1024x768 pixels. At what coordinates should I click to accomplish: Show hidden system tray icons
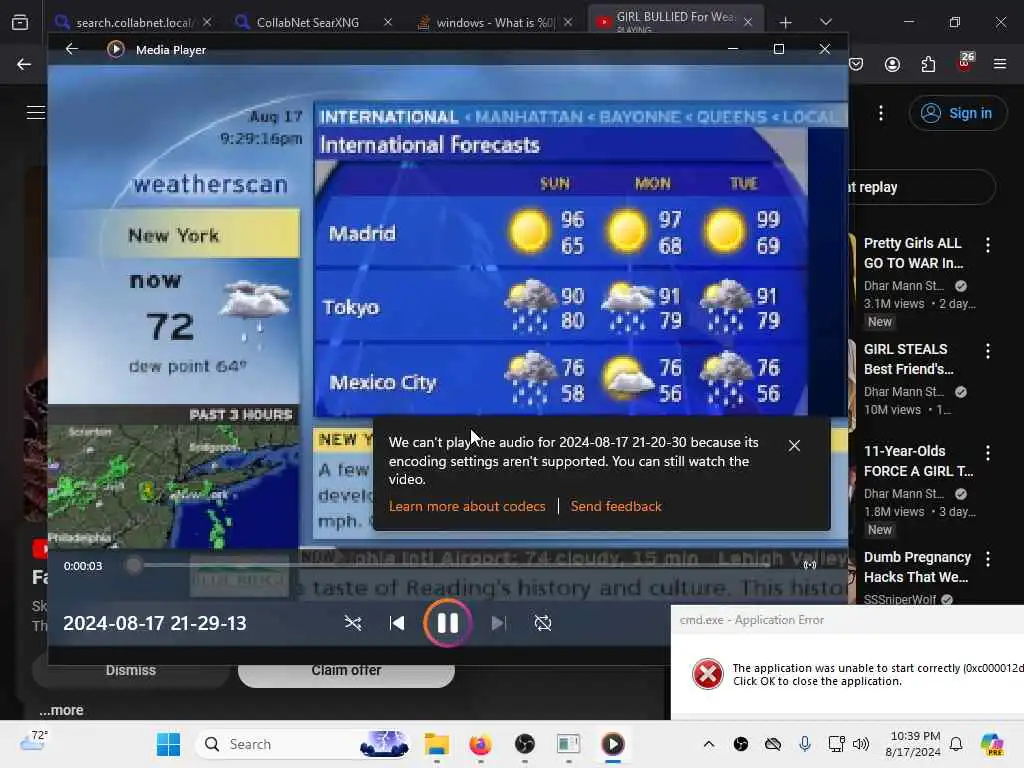click(709, 744)
